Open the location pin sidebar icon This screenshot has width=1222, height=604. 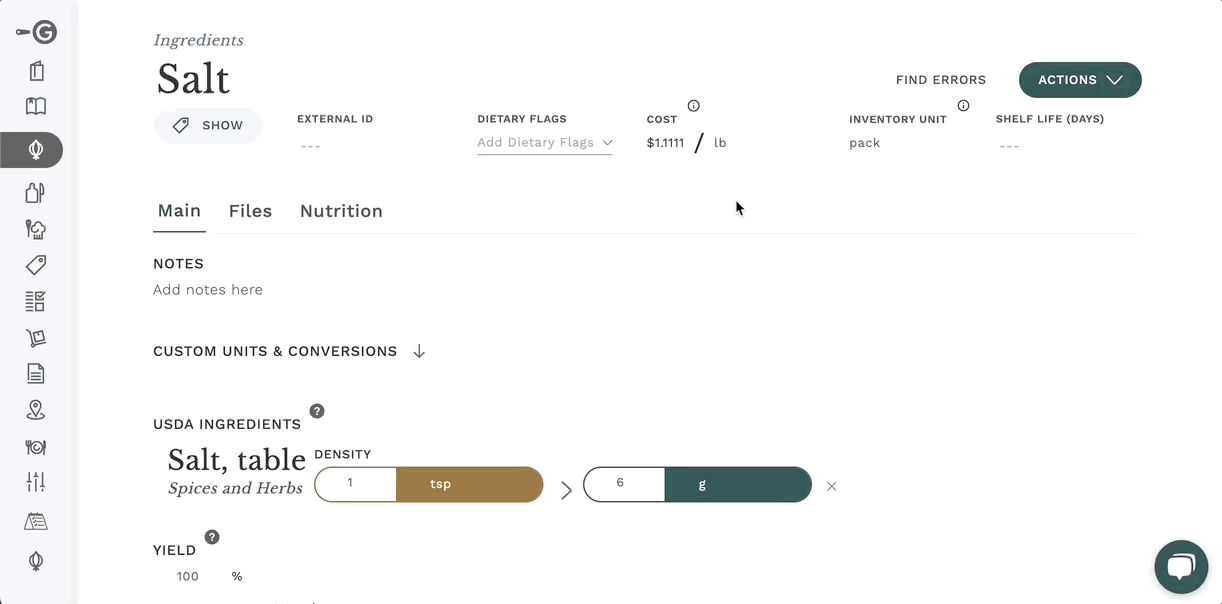coord(36,410)
